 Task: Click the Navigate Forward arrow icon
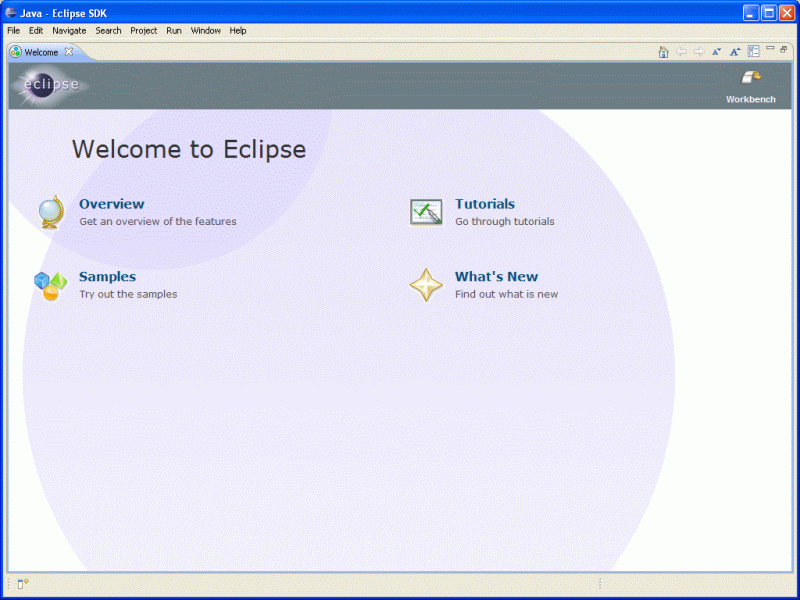click(x=699, y=52)
